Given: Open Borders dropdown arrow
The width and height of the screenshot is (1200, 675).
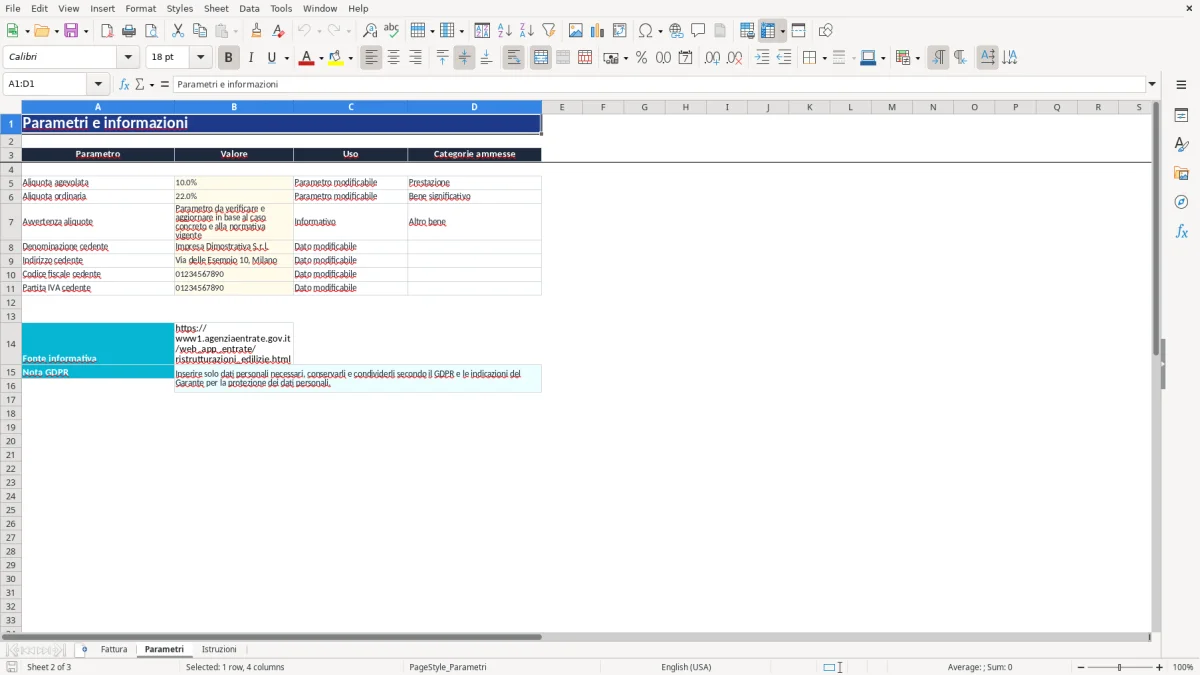Looking at the screenshot, I should click(824, 58).
